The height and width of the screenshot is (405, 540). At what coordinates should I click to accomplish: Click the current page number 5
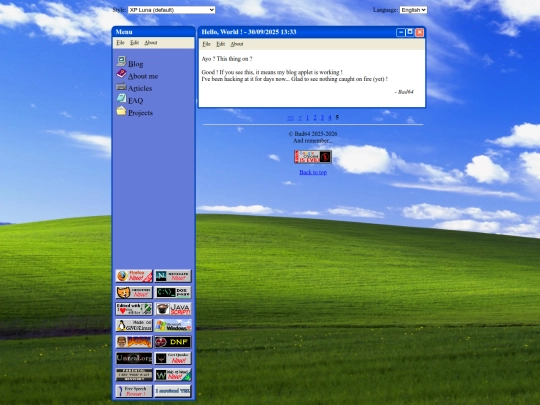[x=337, y=117]
